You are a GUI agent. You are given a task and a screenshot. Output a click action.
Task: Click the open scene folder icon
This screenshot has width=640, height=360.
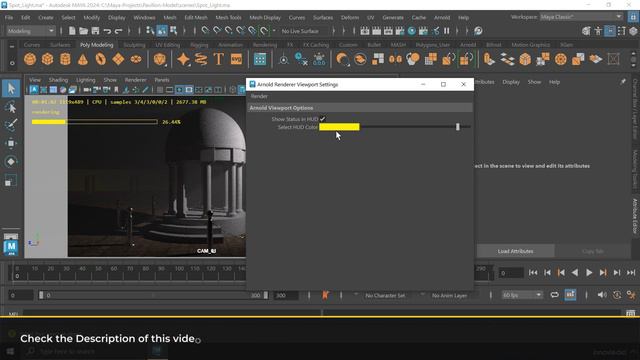click(83, 31)
